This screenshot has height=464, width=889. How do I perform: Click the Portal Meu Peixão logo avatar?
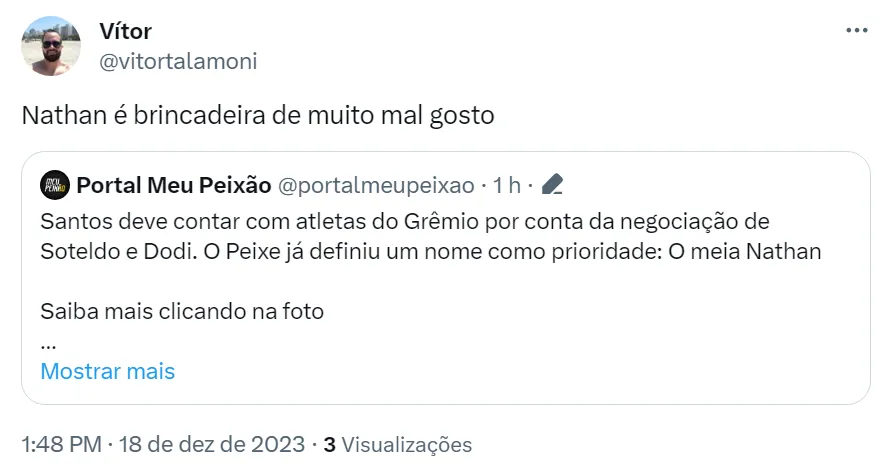coord(55,185)
